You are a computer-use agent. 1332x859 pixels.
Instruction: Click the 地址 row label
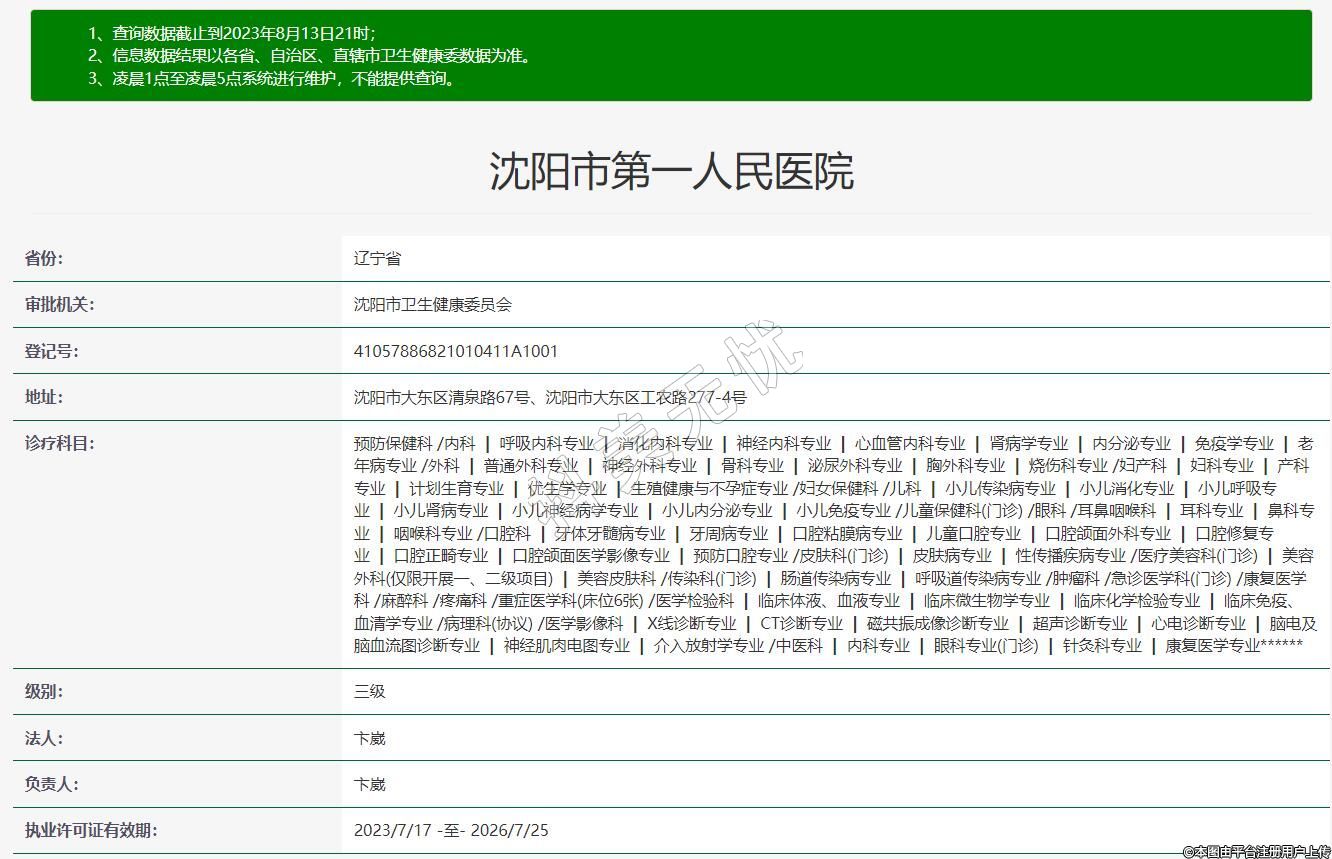coord(44,397)
